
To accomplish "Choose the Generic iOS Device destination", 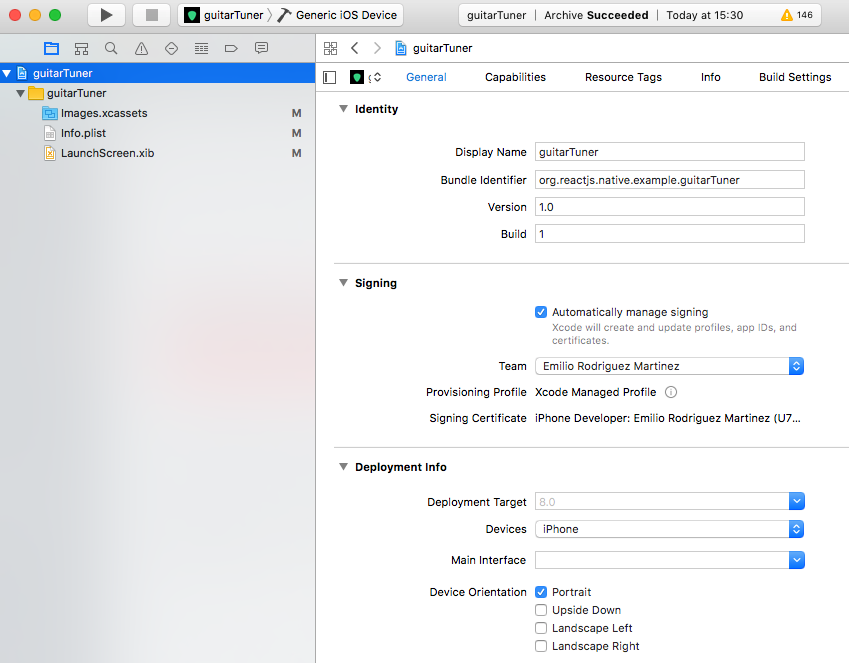I will (x=338, y=15).
